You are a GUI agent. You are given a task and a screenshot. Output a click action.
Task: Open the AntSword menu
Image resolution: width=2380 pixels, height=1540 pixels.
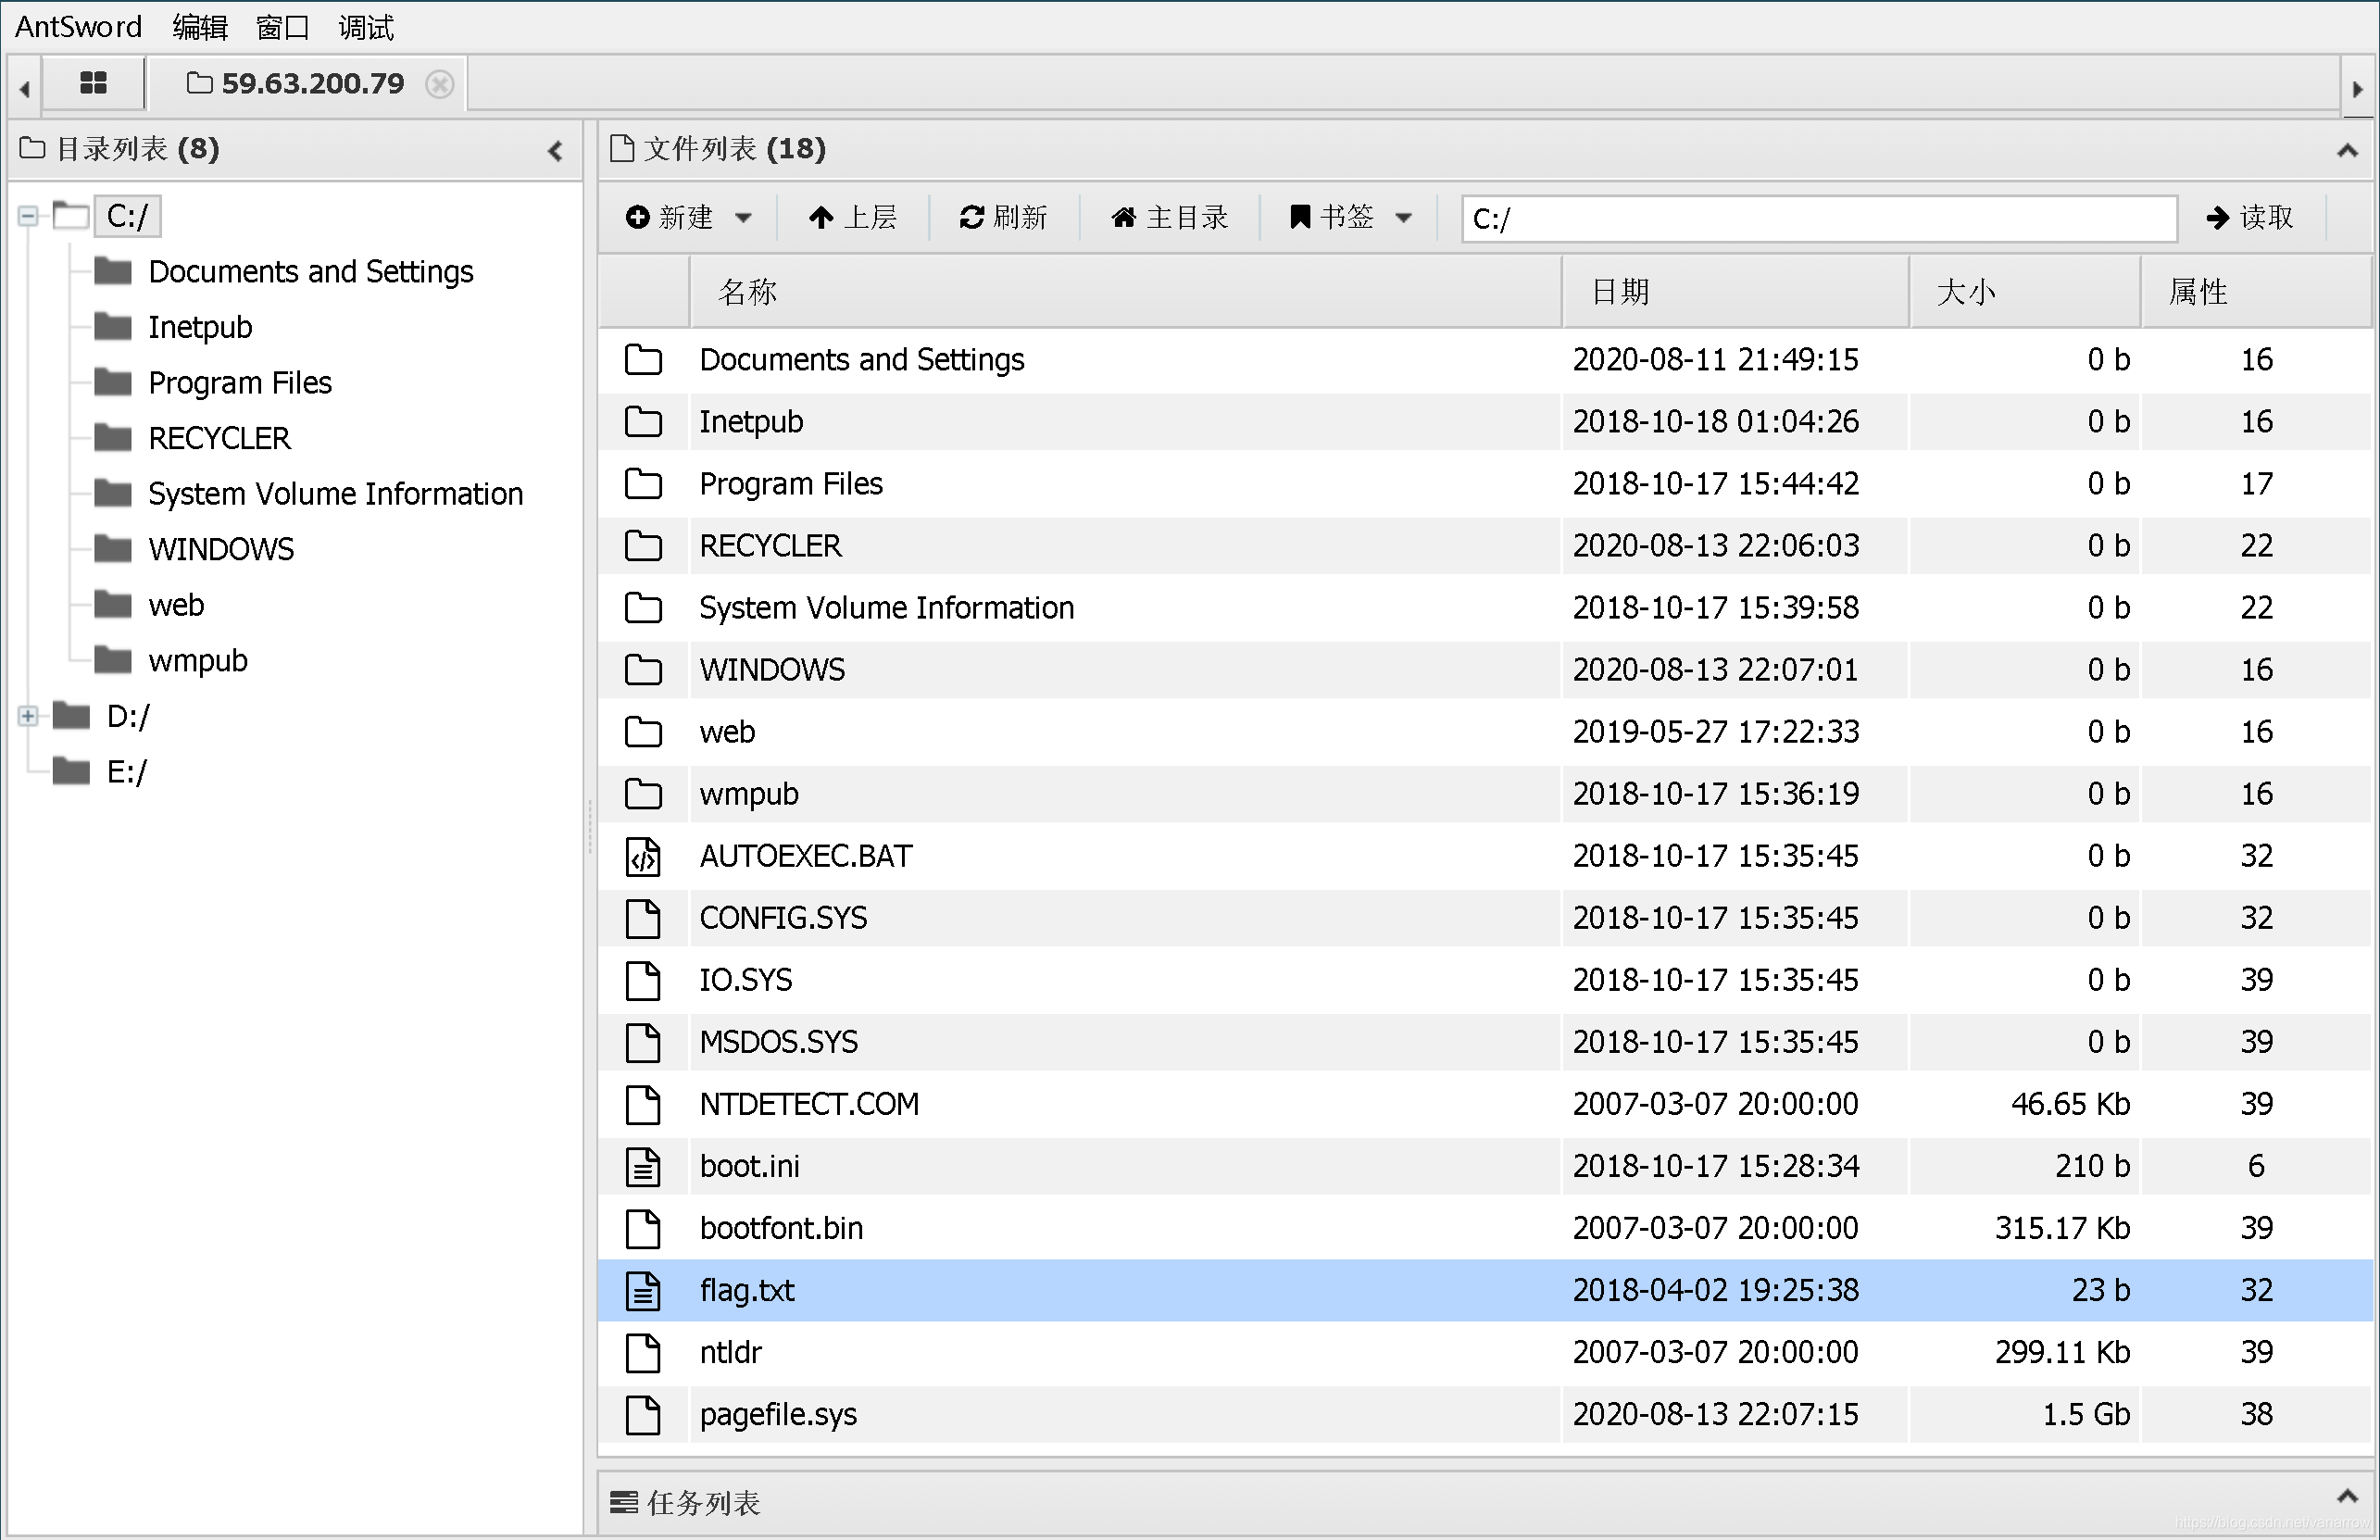pyautogui.click(x=78, y=27)
